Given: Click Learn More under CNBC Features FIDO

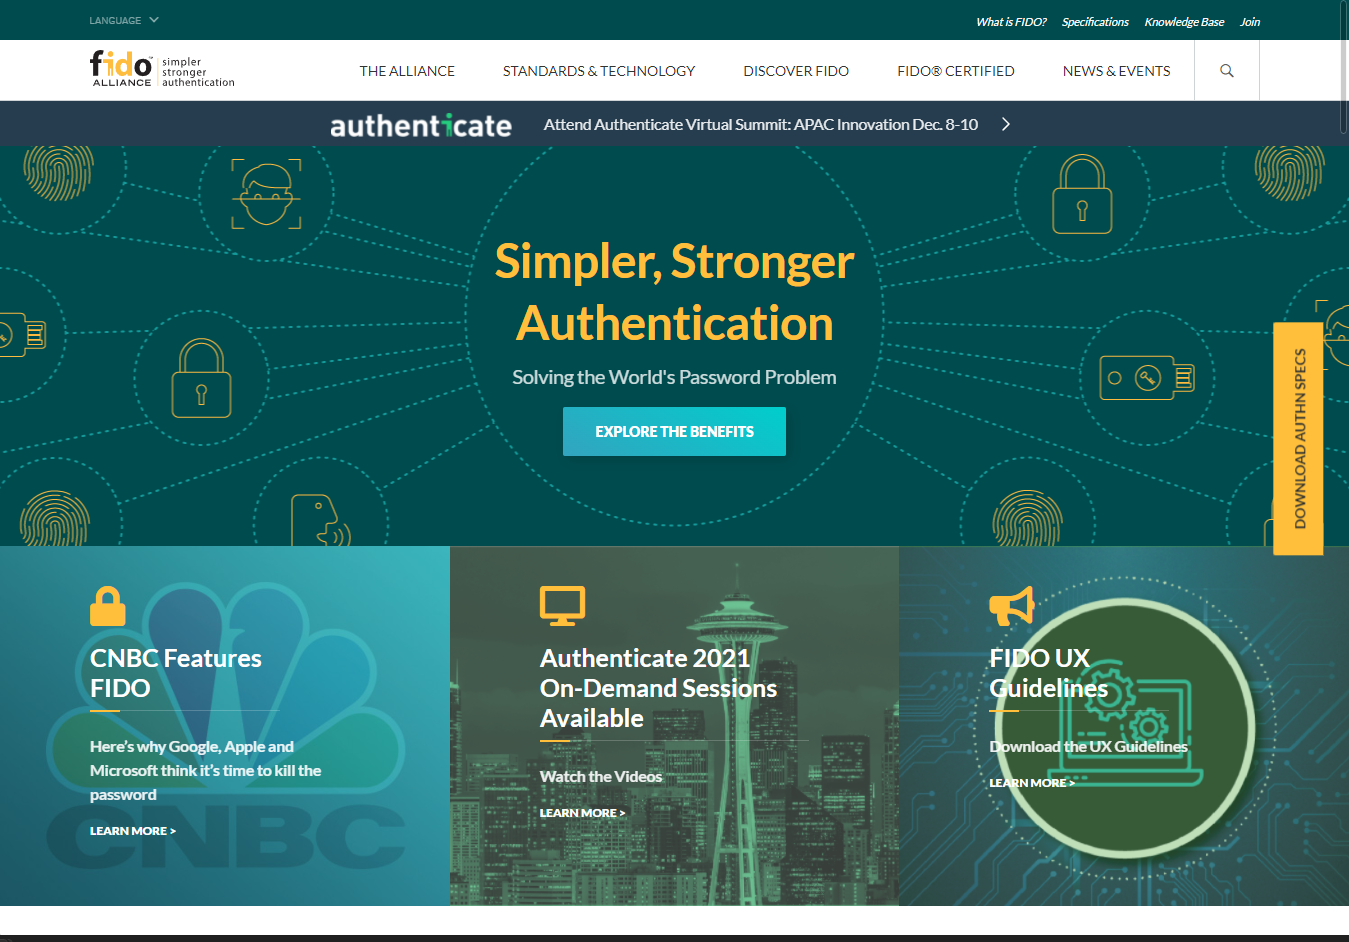Looking at the screenshot, I should (133, 831).
